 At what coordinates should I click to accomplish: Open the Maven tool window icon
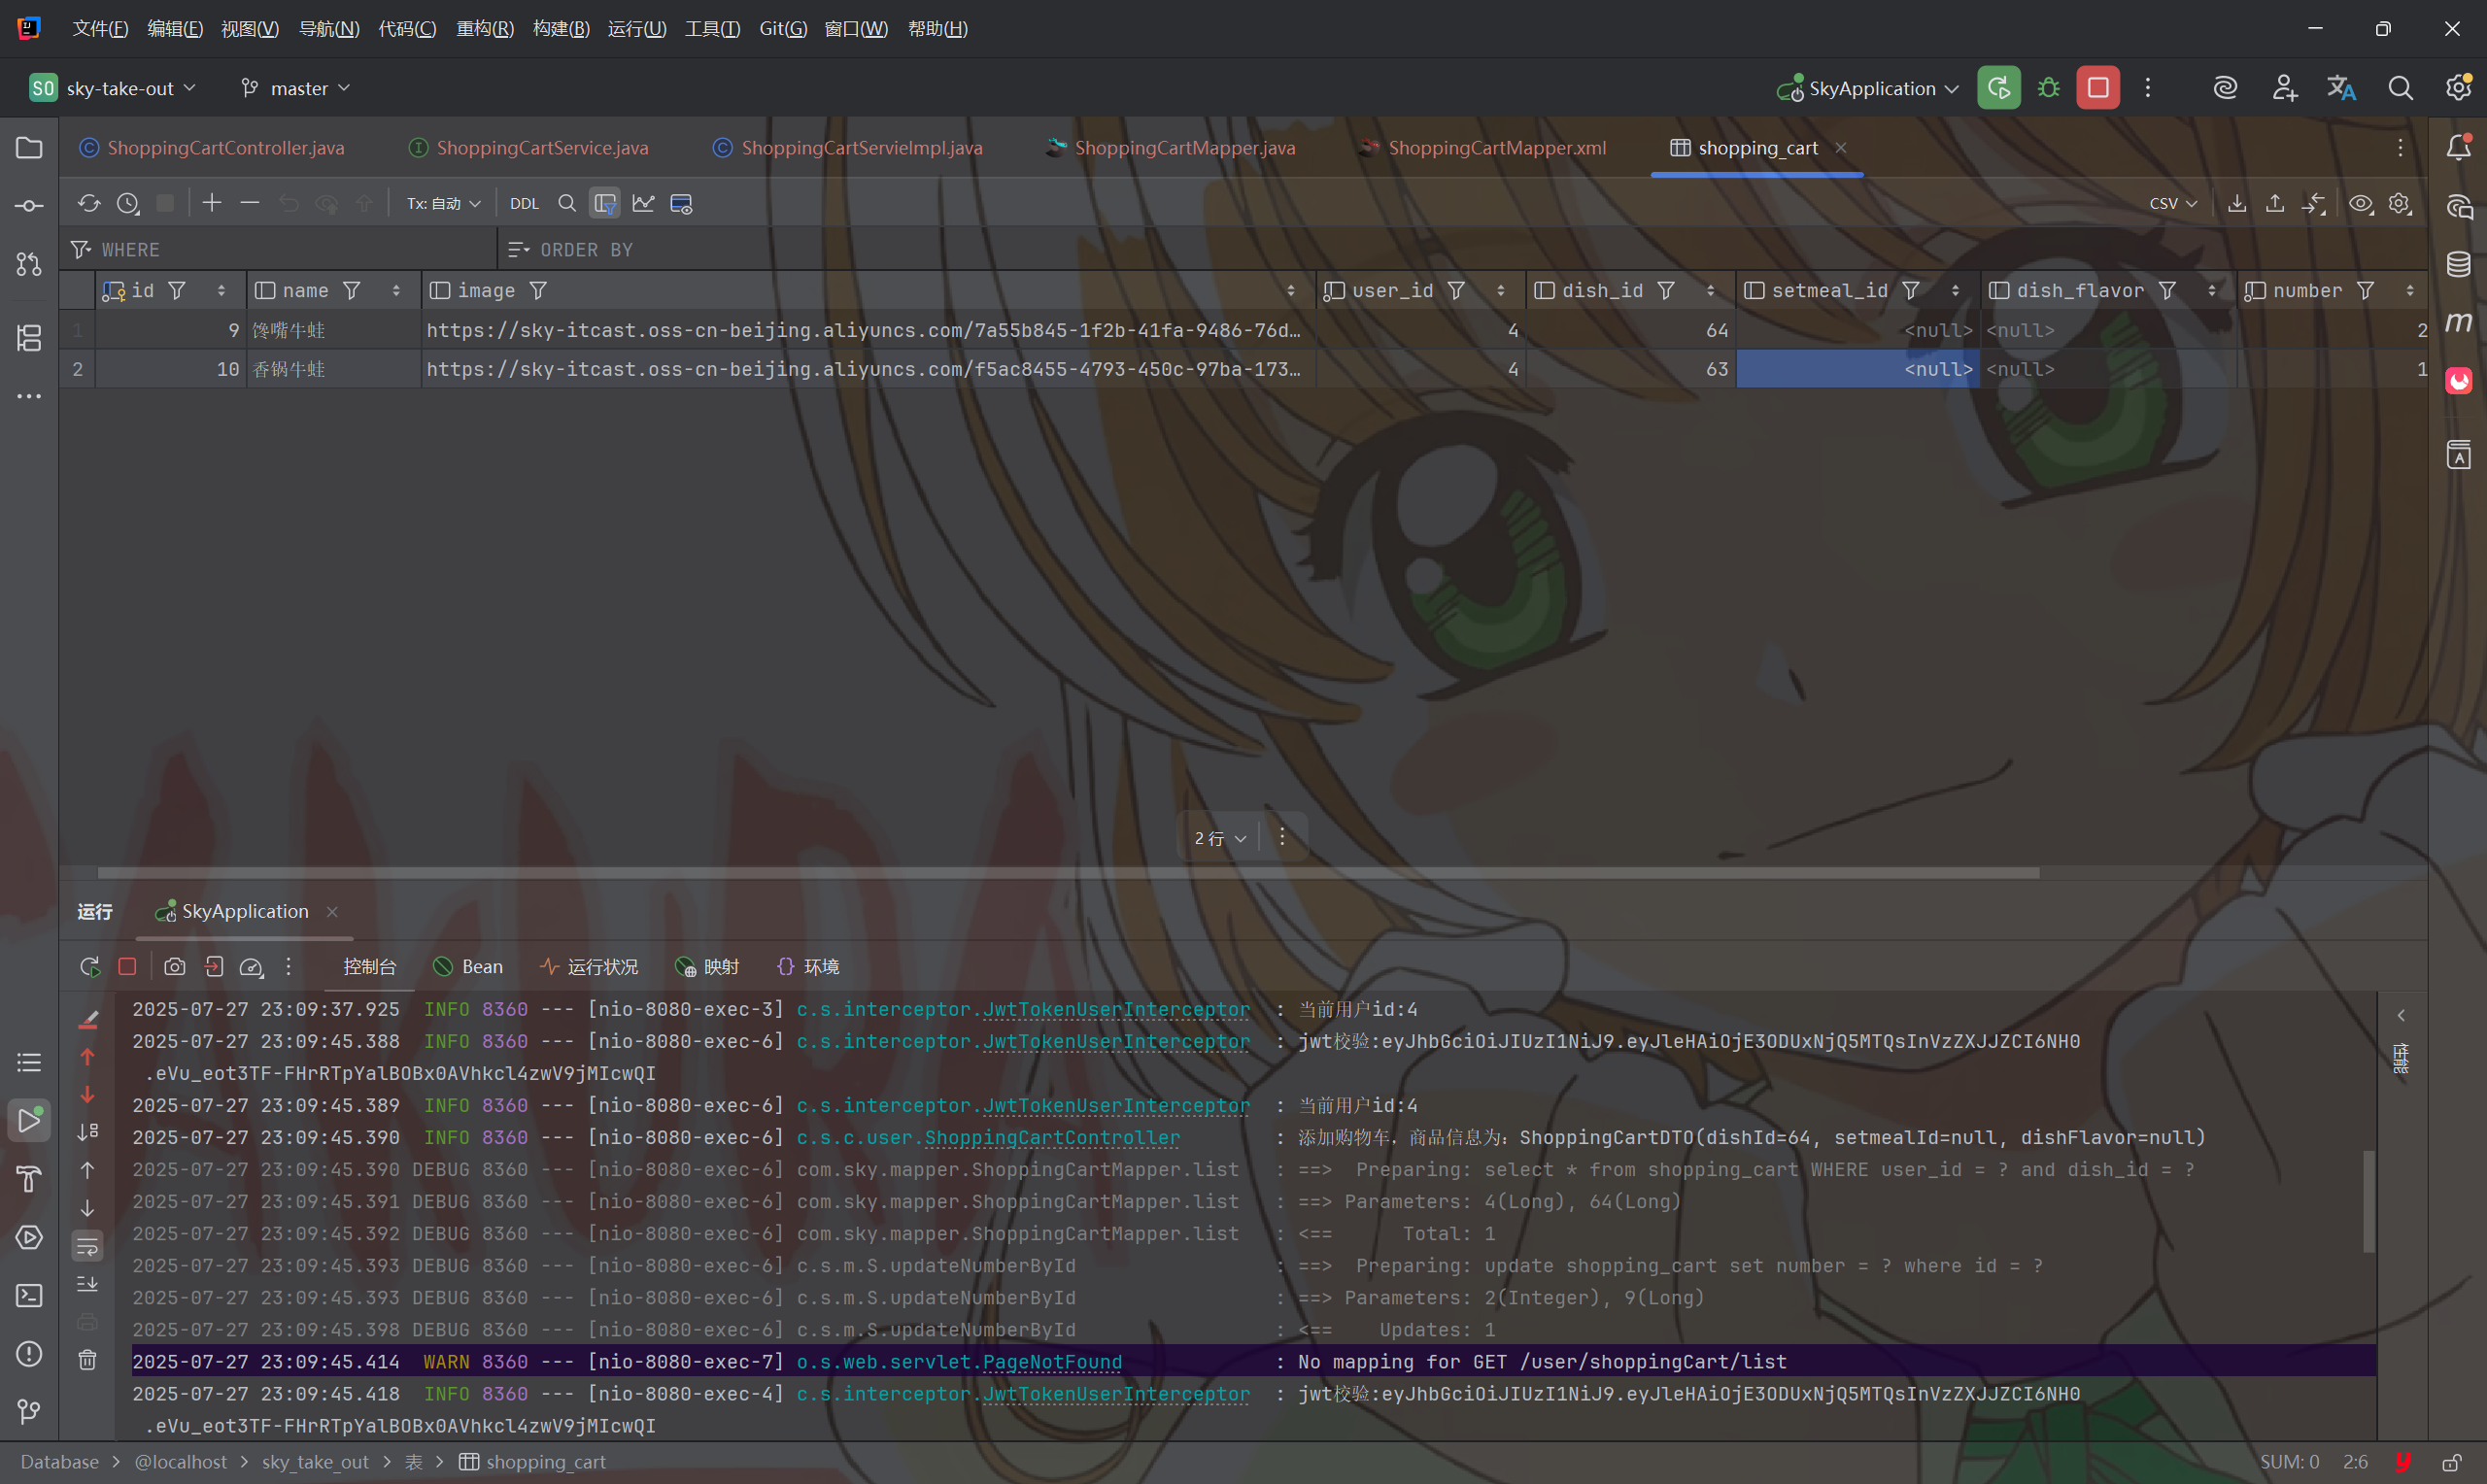click(x=2458, y=322)
